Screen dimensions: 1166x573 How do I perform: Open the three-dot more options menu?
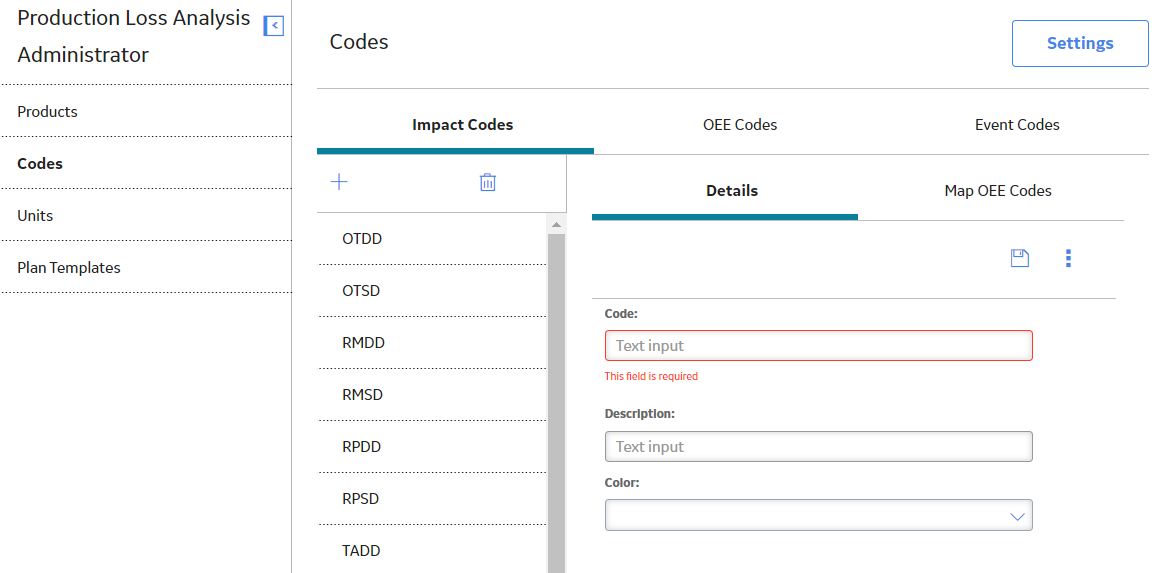[x=1069, y=258]
